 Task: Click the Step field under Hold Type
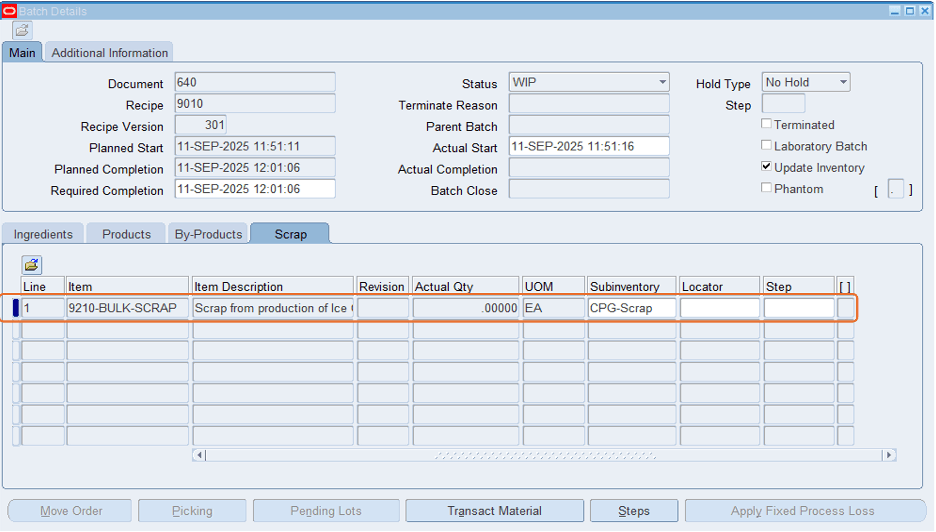coord(783,103)
